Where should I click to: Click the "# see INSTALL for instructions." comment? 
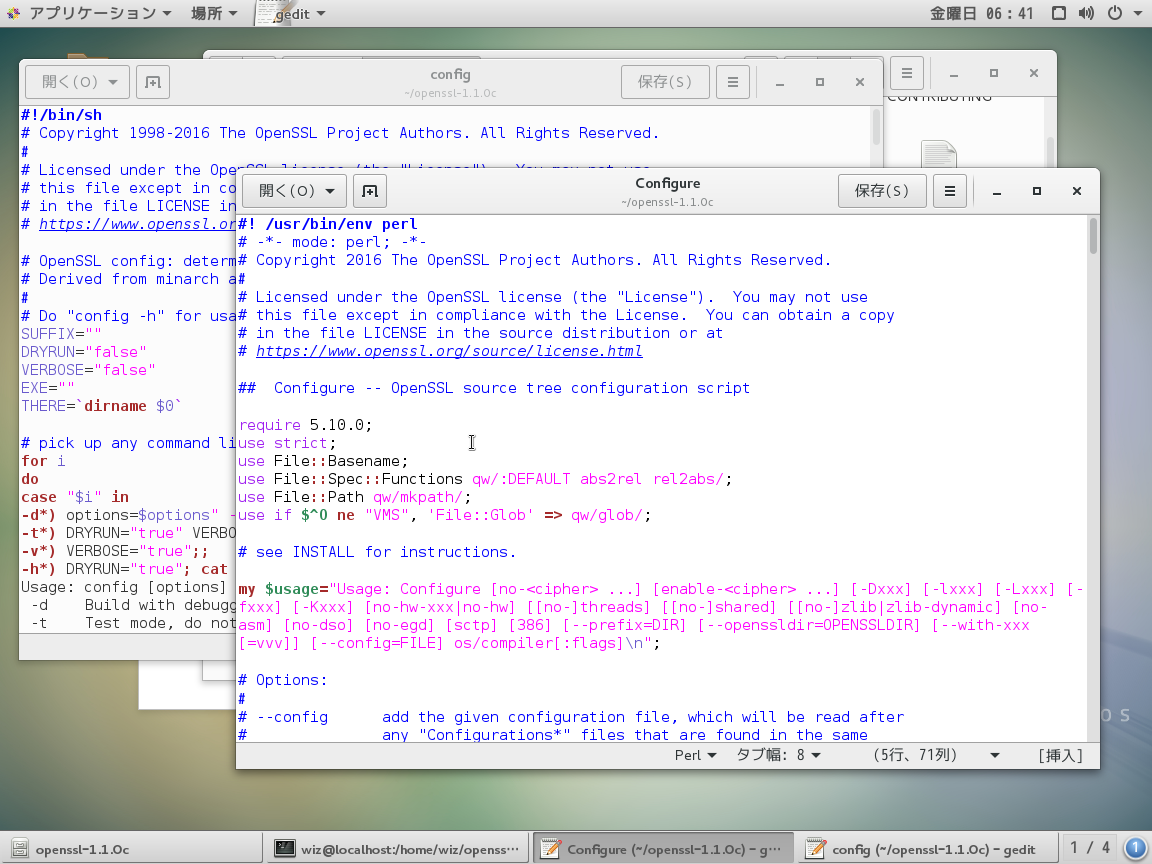(377, 552)
